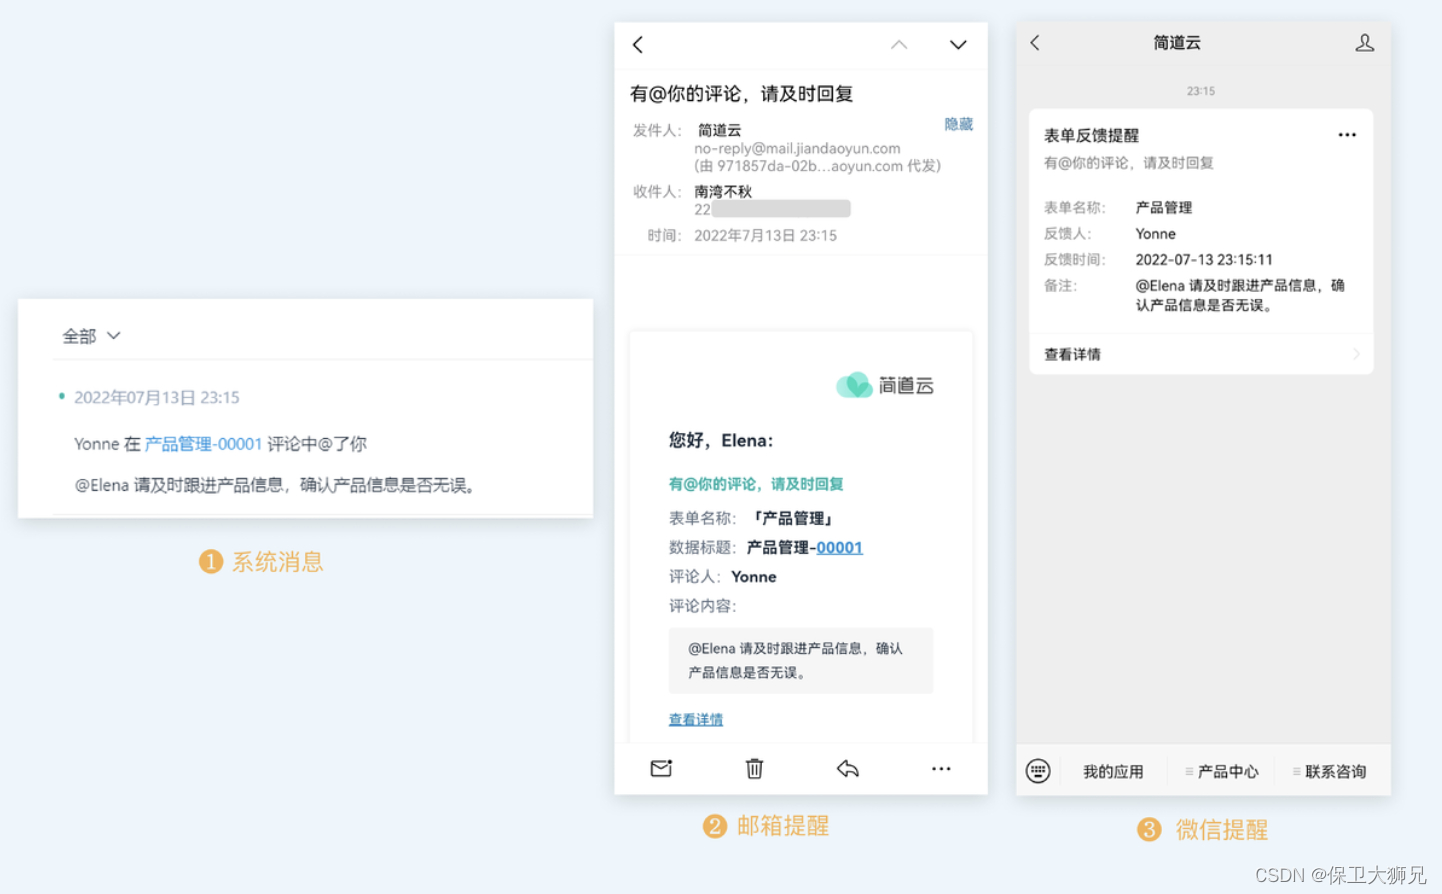Click 反馈人 value Yonne in WeChat card

click(1155, 233)
